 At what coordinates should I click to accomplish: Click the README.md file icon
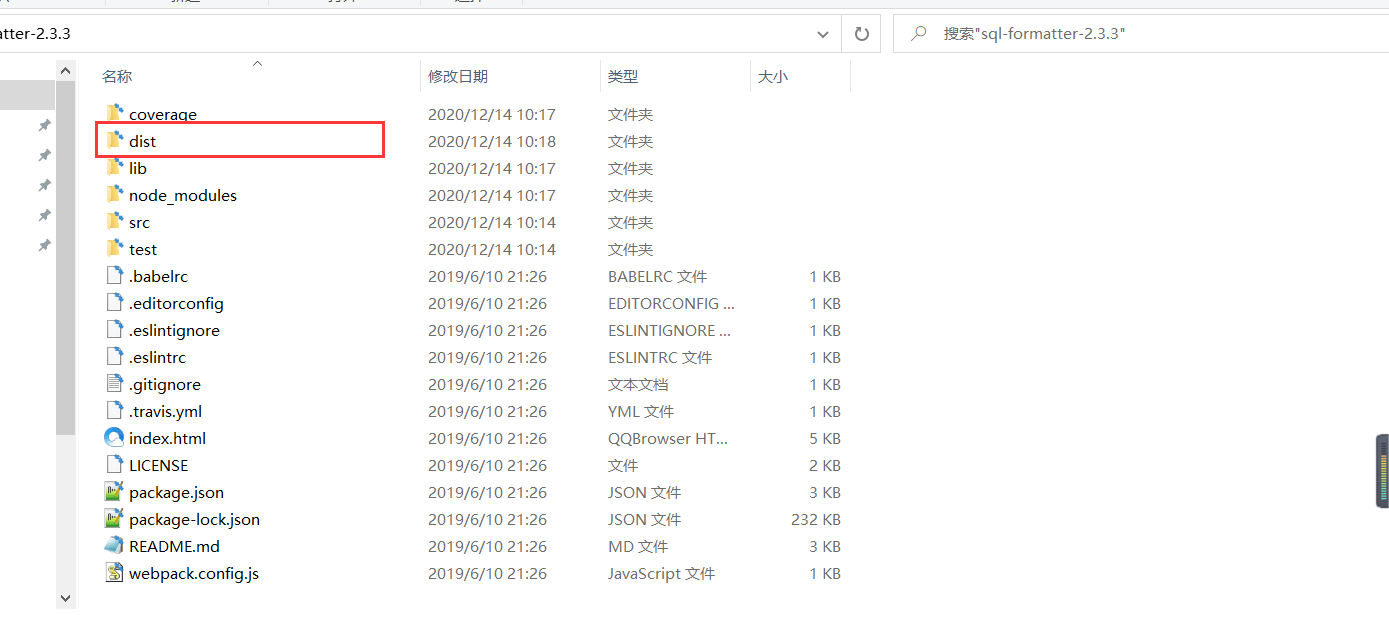tap(114, 546)
